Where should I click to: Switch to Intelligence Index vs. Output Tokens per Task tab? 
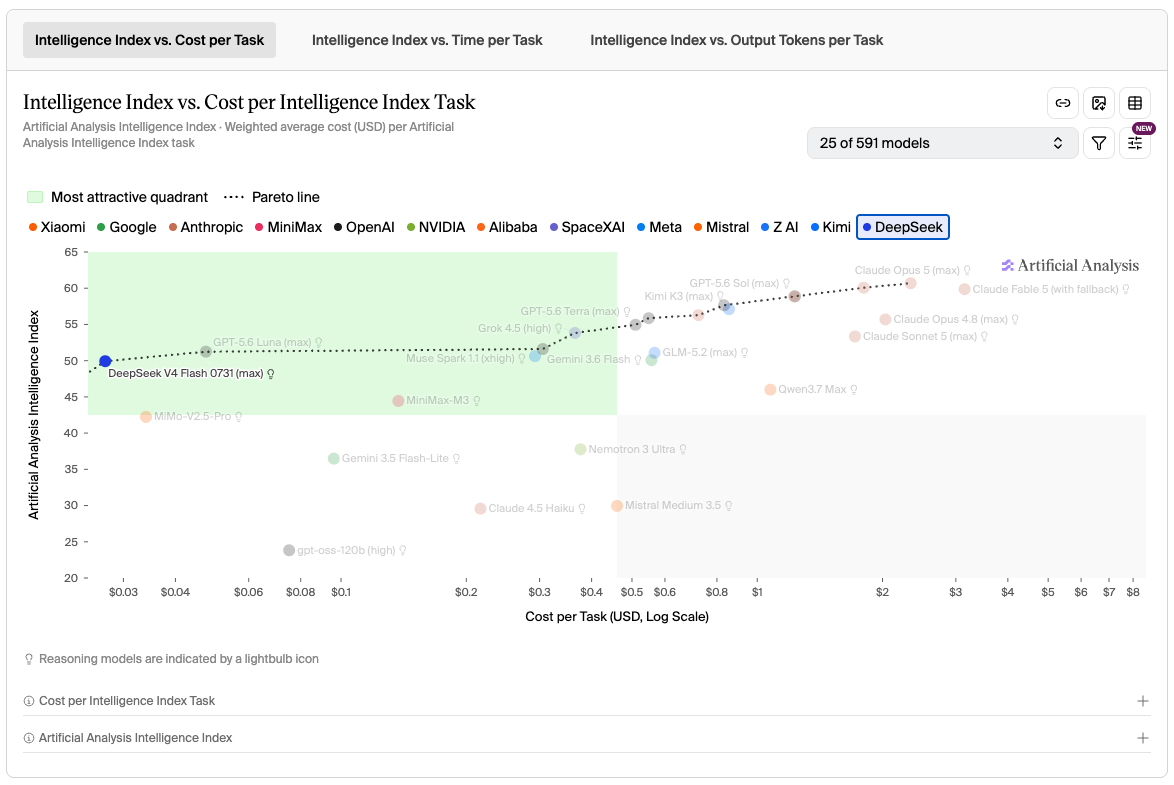(736, 40)
